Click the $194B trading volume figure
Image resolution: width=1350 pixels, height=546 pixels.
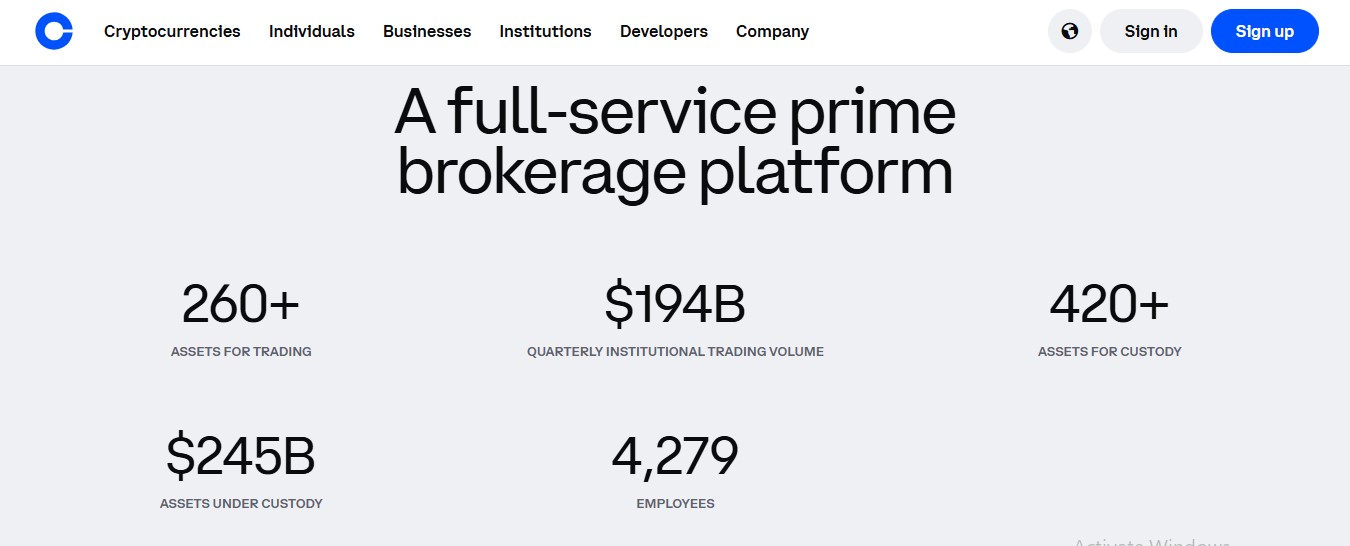tap(675, 304)
